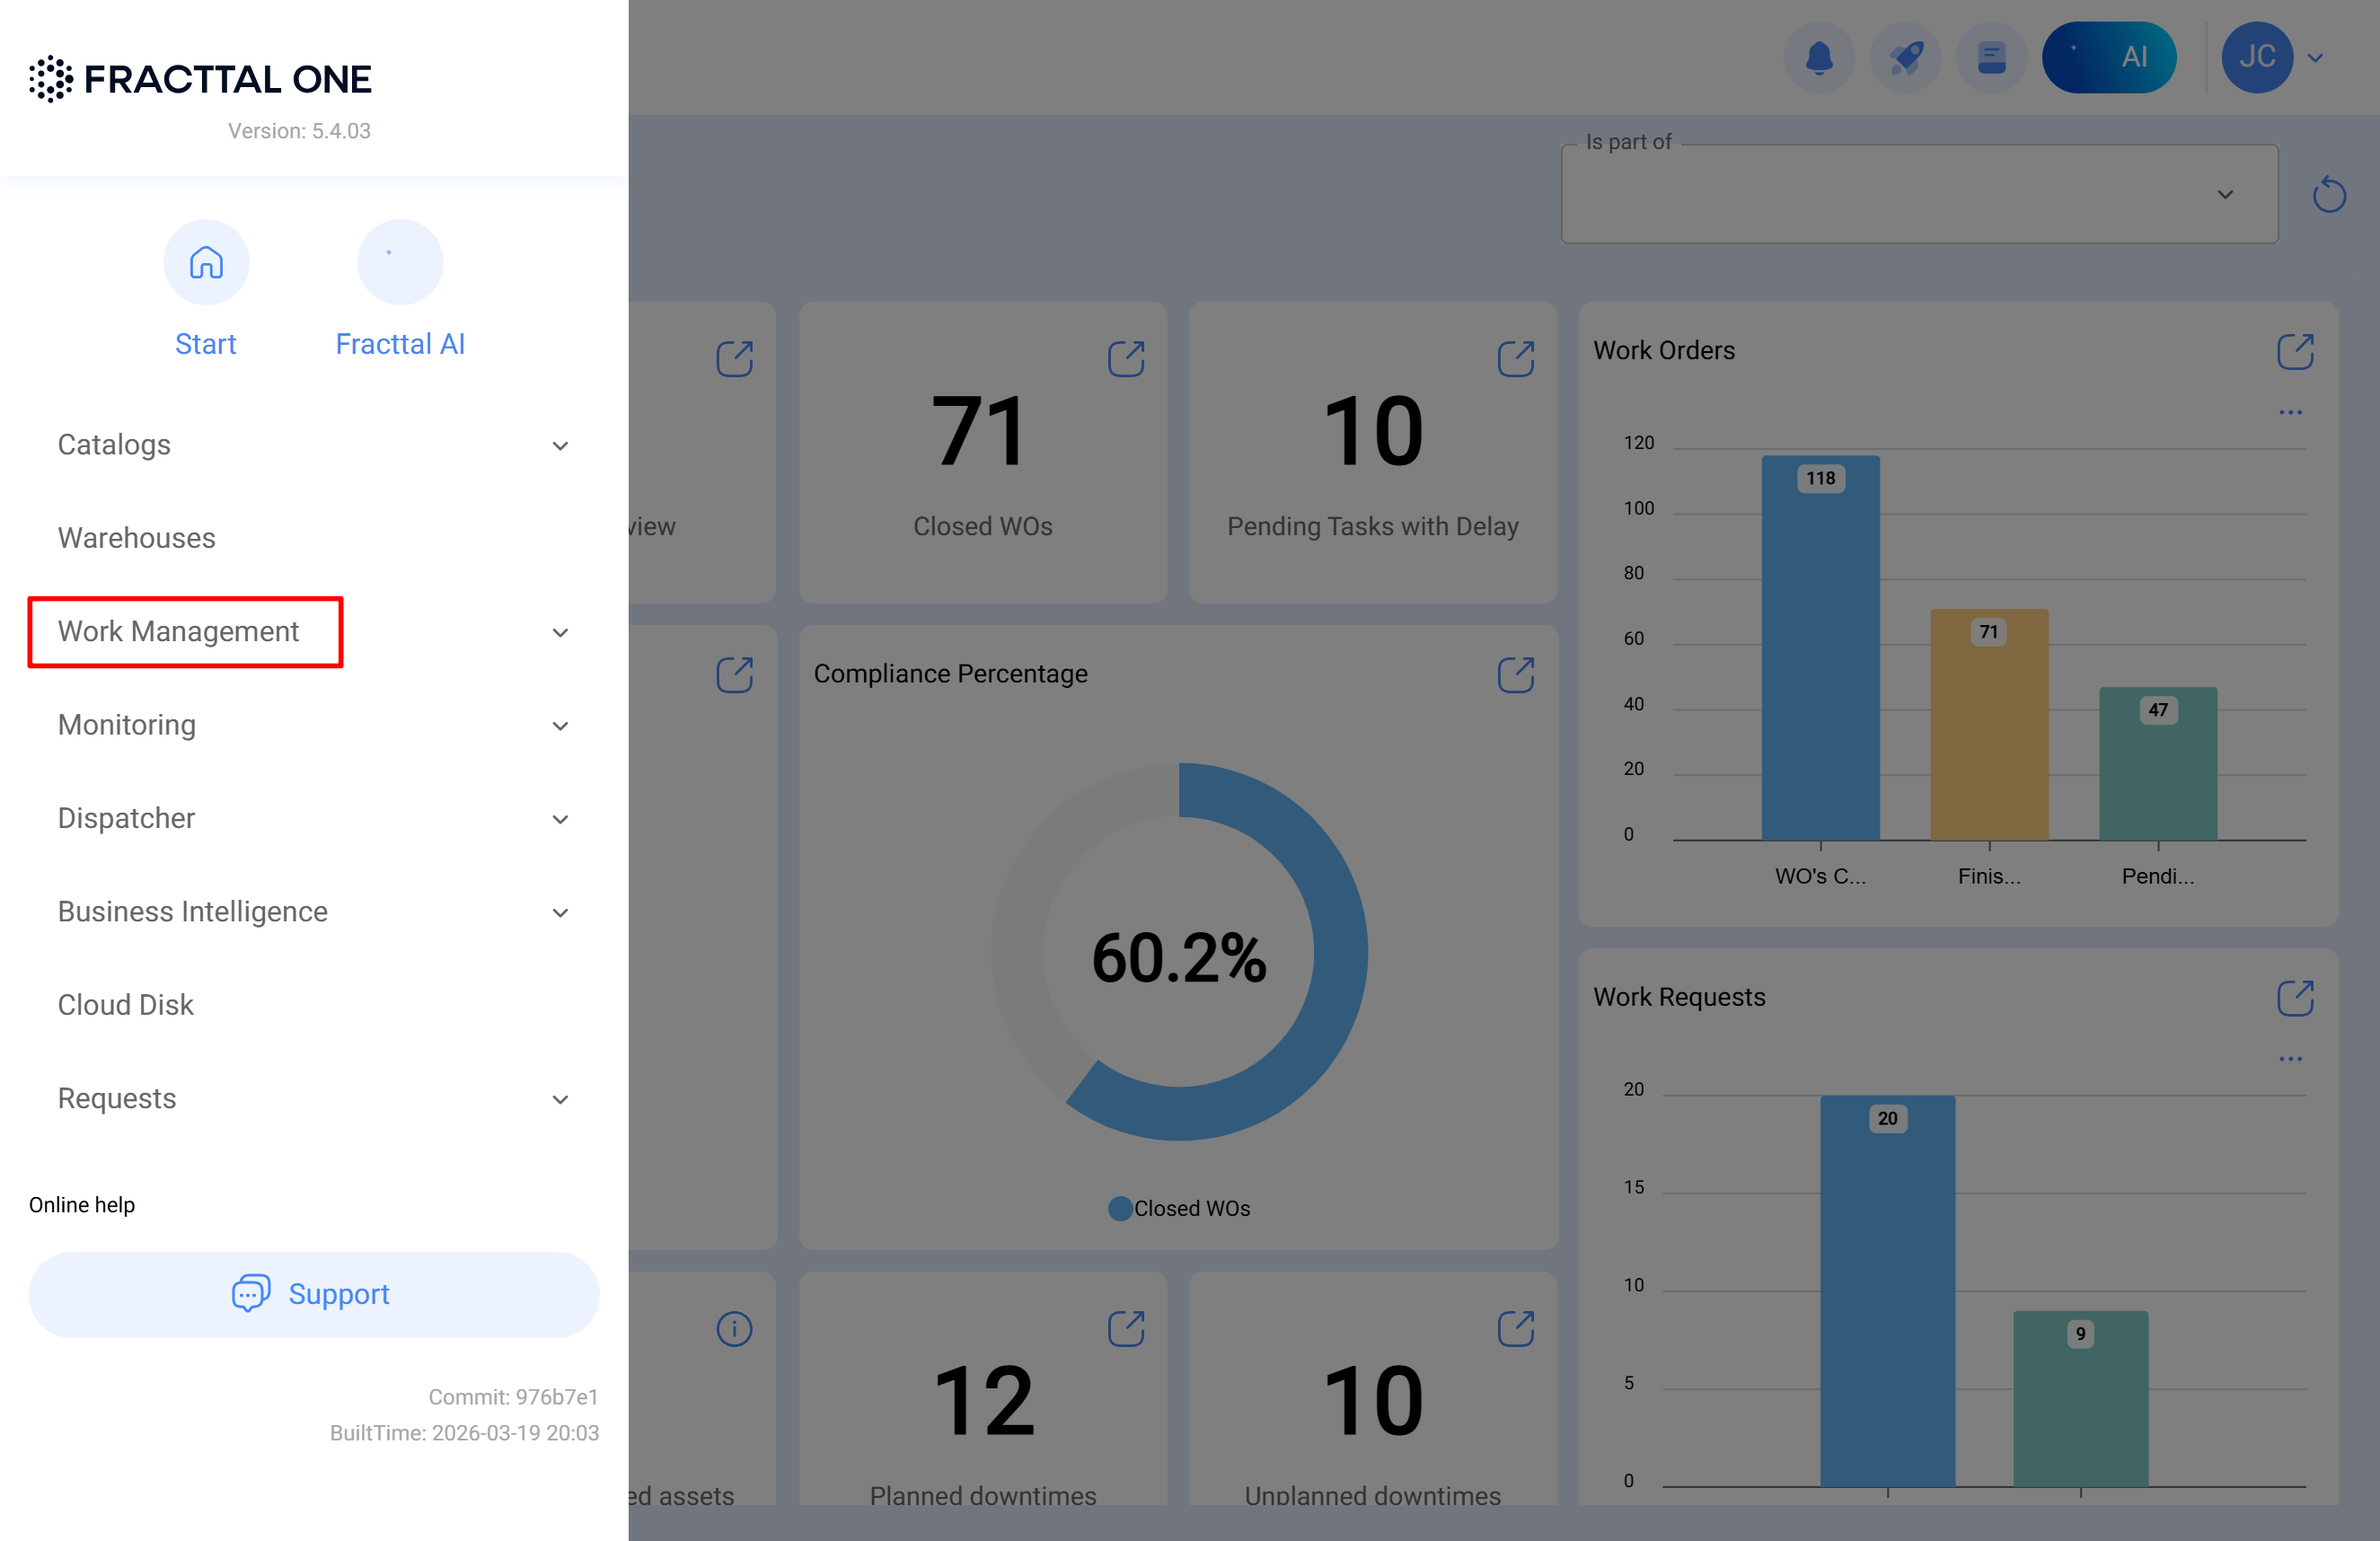Open the Warehouses menu item
This screenshot has width=2380, height=1541.
pyautogui.click(x=136, y=538)
